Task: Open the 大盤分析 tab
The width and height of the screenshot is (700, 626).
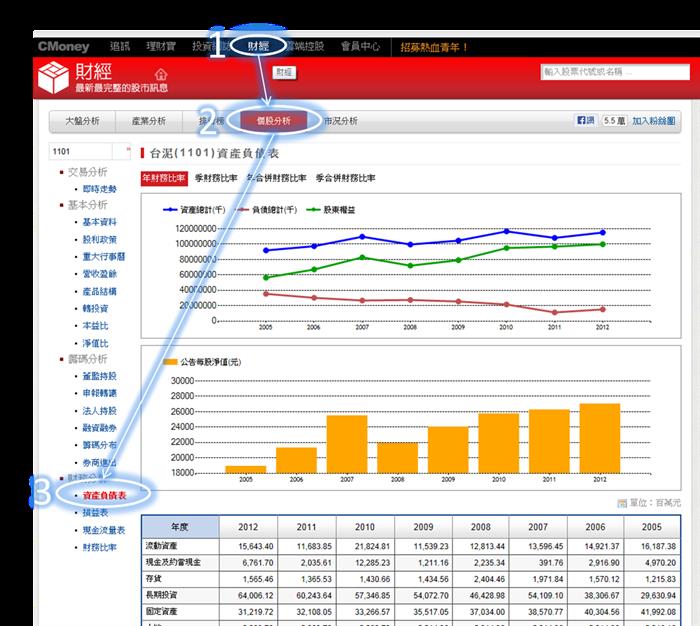Action: pos(82,121)
